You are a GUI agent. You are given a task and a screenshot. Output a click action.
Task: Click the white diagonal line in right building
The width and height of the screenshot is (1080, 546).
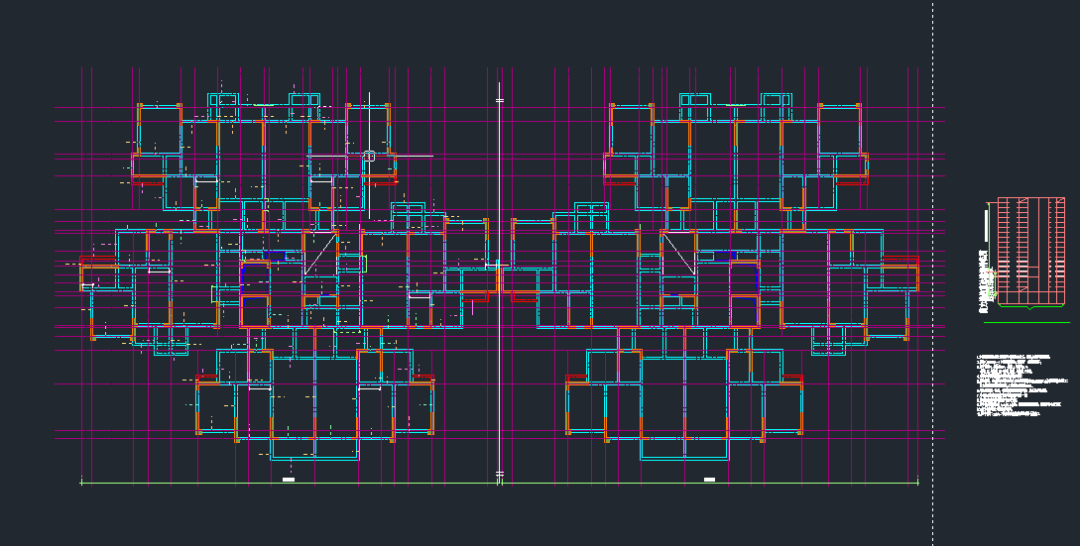pos(678,254)
